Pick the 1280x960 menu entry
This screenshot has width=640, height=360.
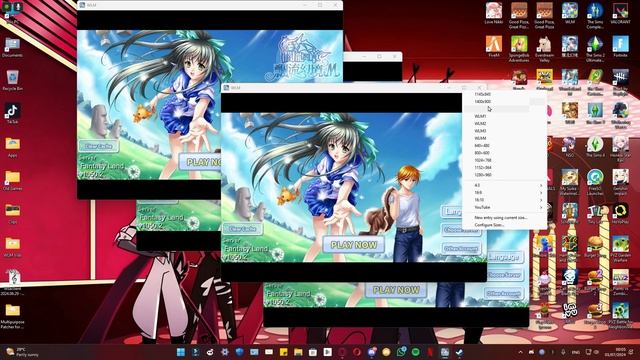tap(504, 175)
